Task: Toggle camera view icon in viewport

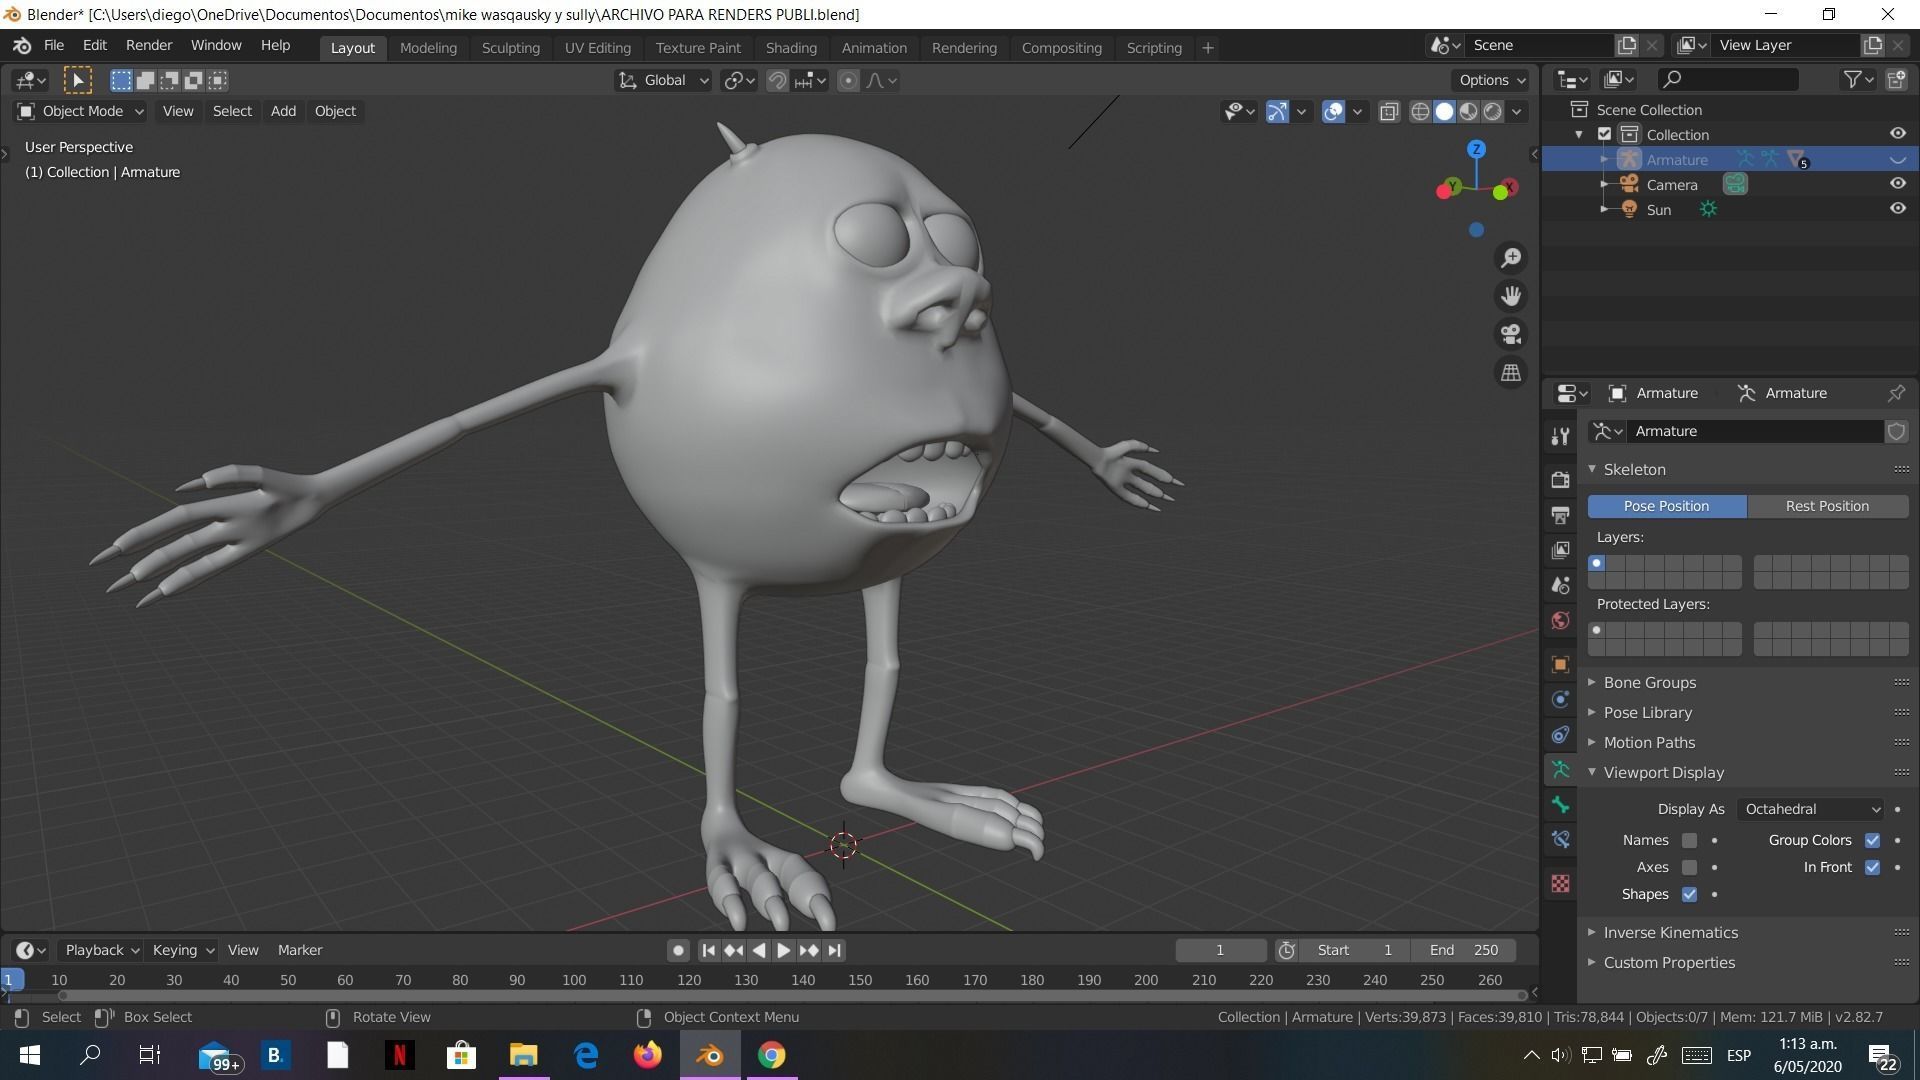Action: [x=1511, y=334]
